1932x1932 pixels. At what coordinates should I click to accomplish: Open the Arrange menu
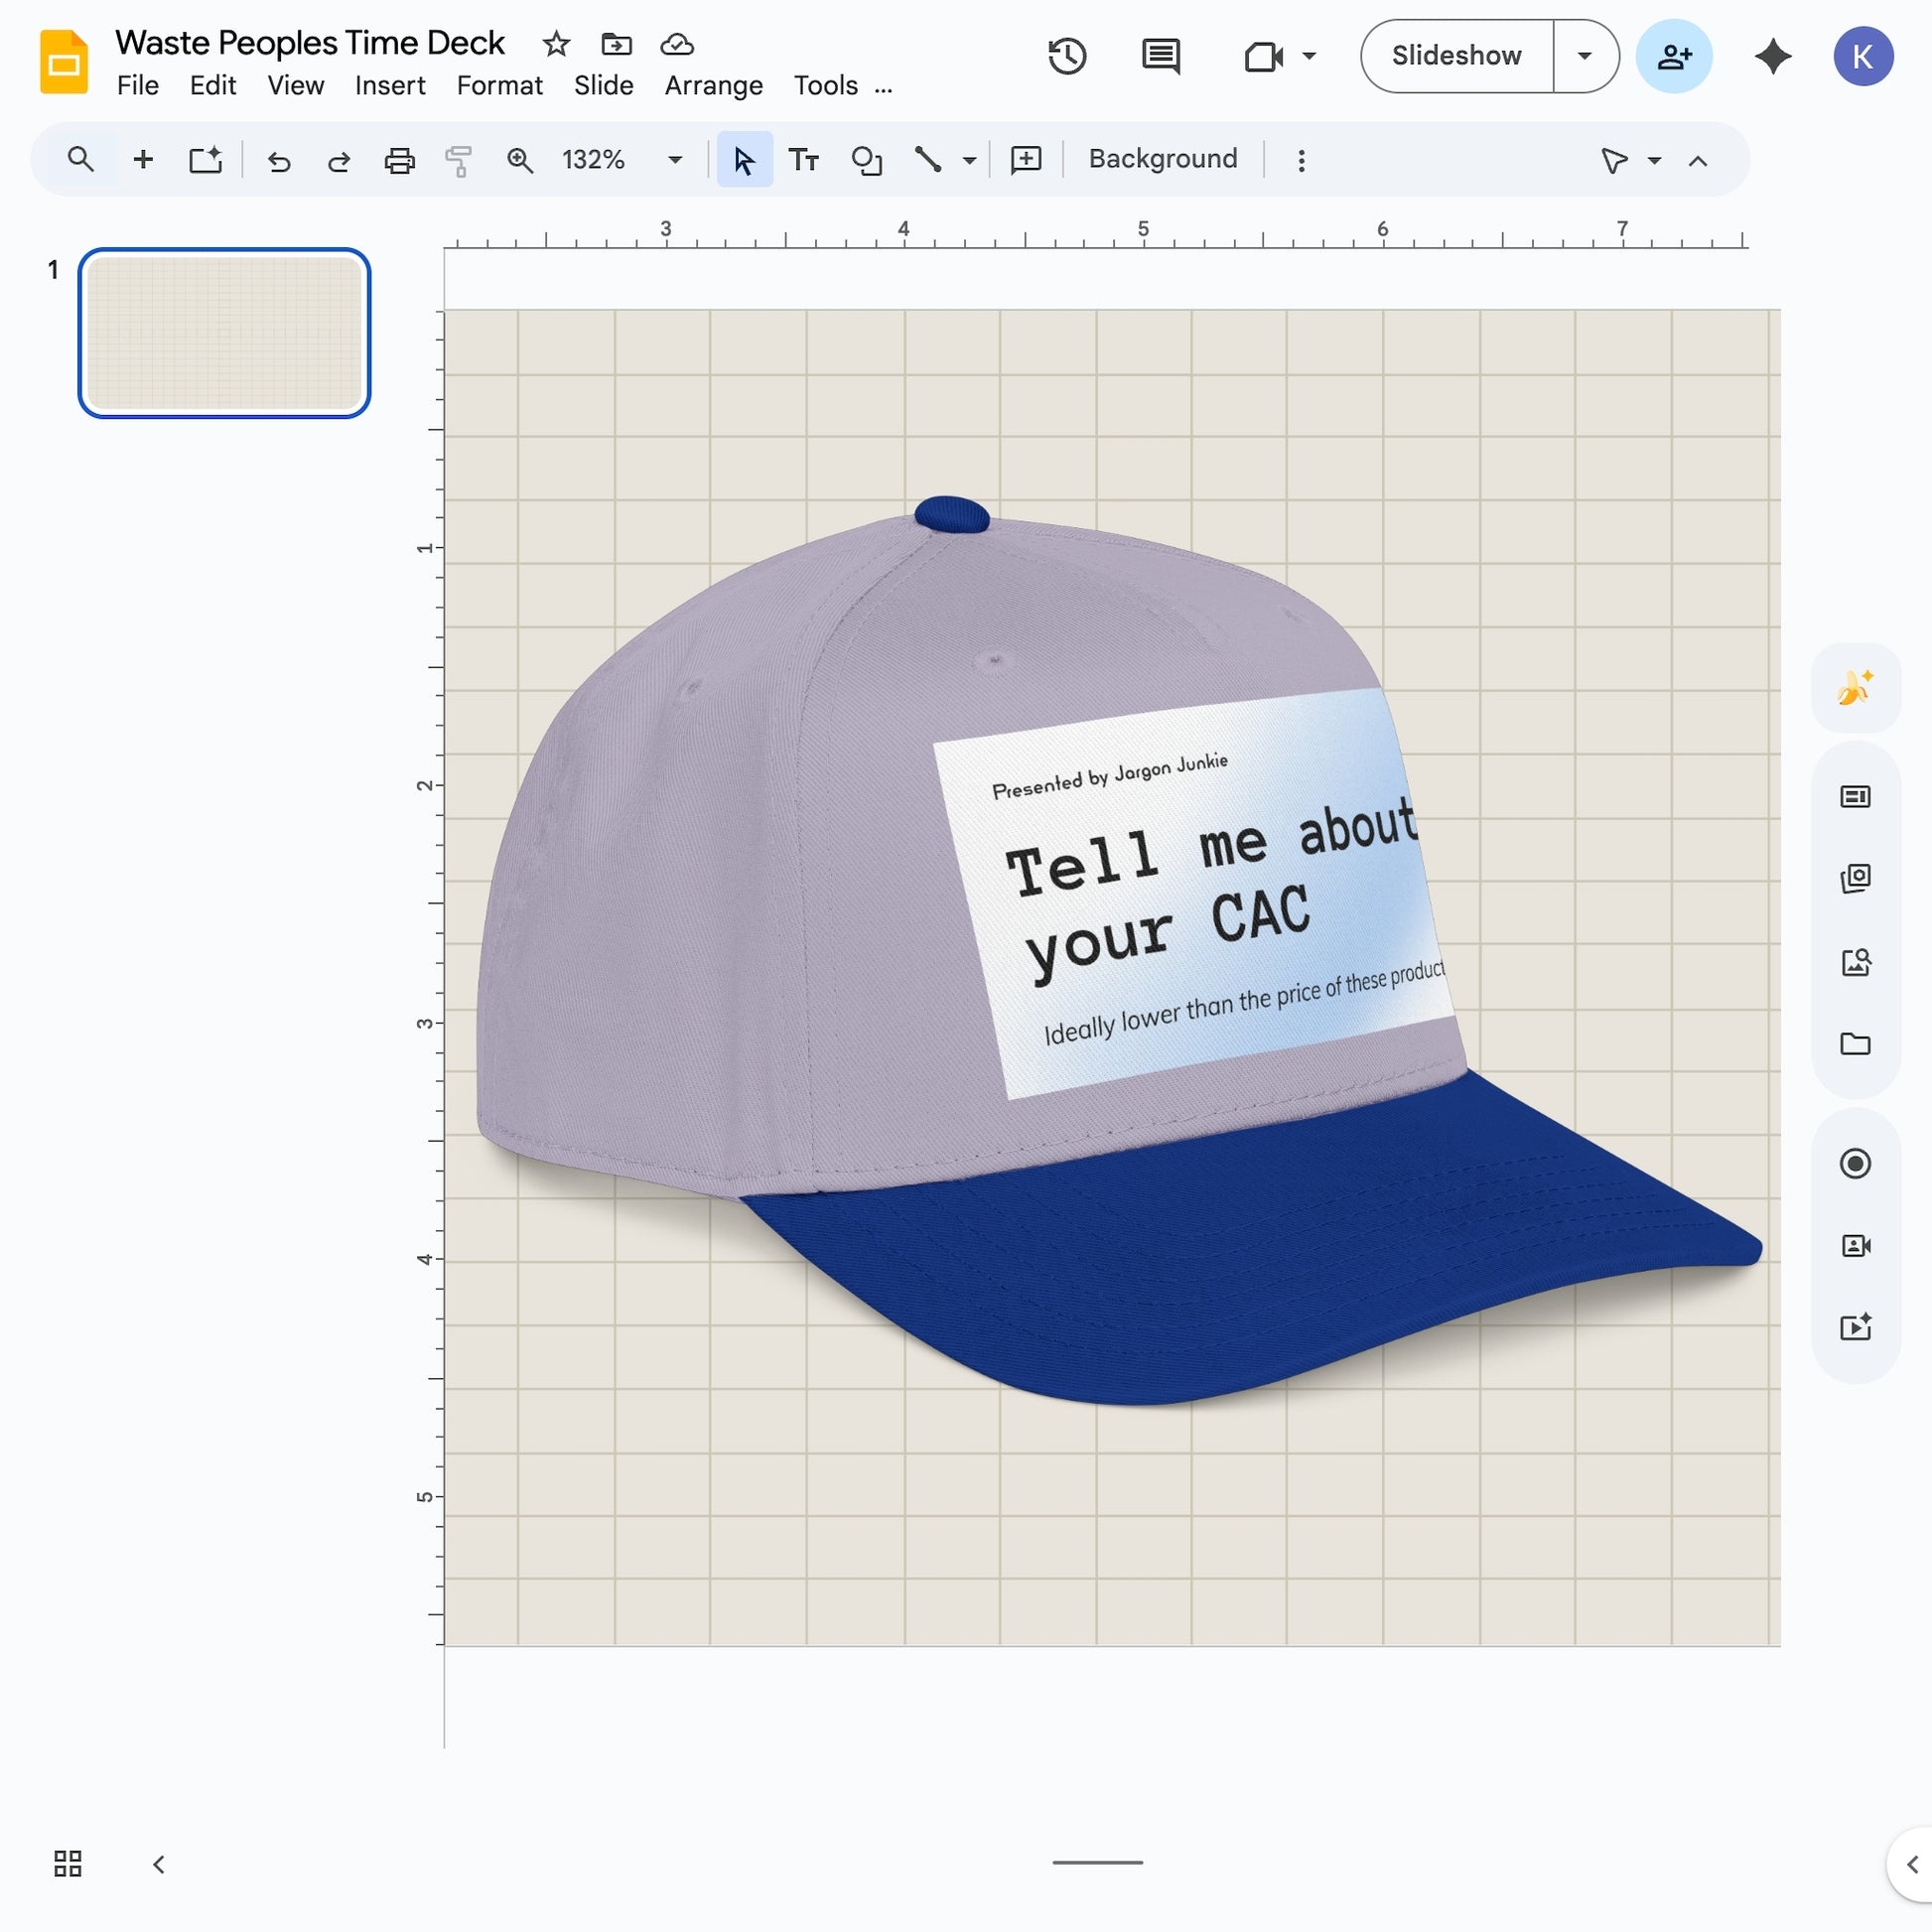[x=712, y=86]
